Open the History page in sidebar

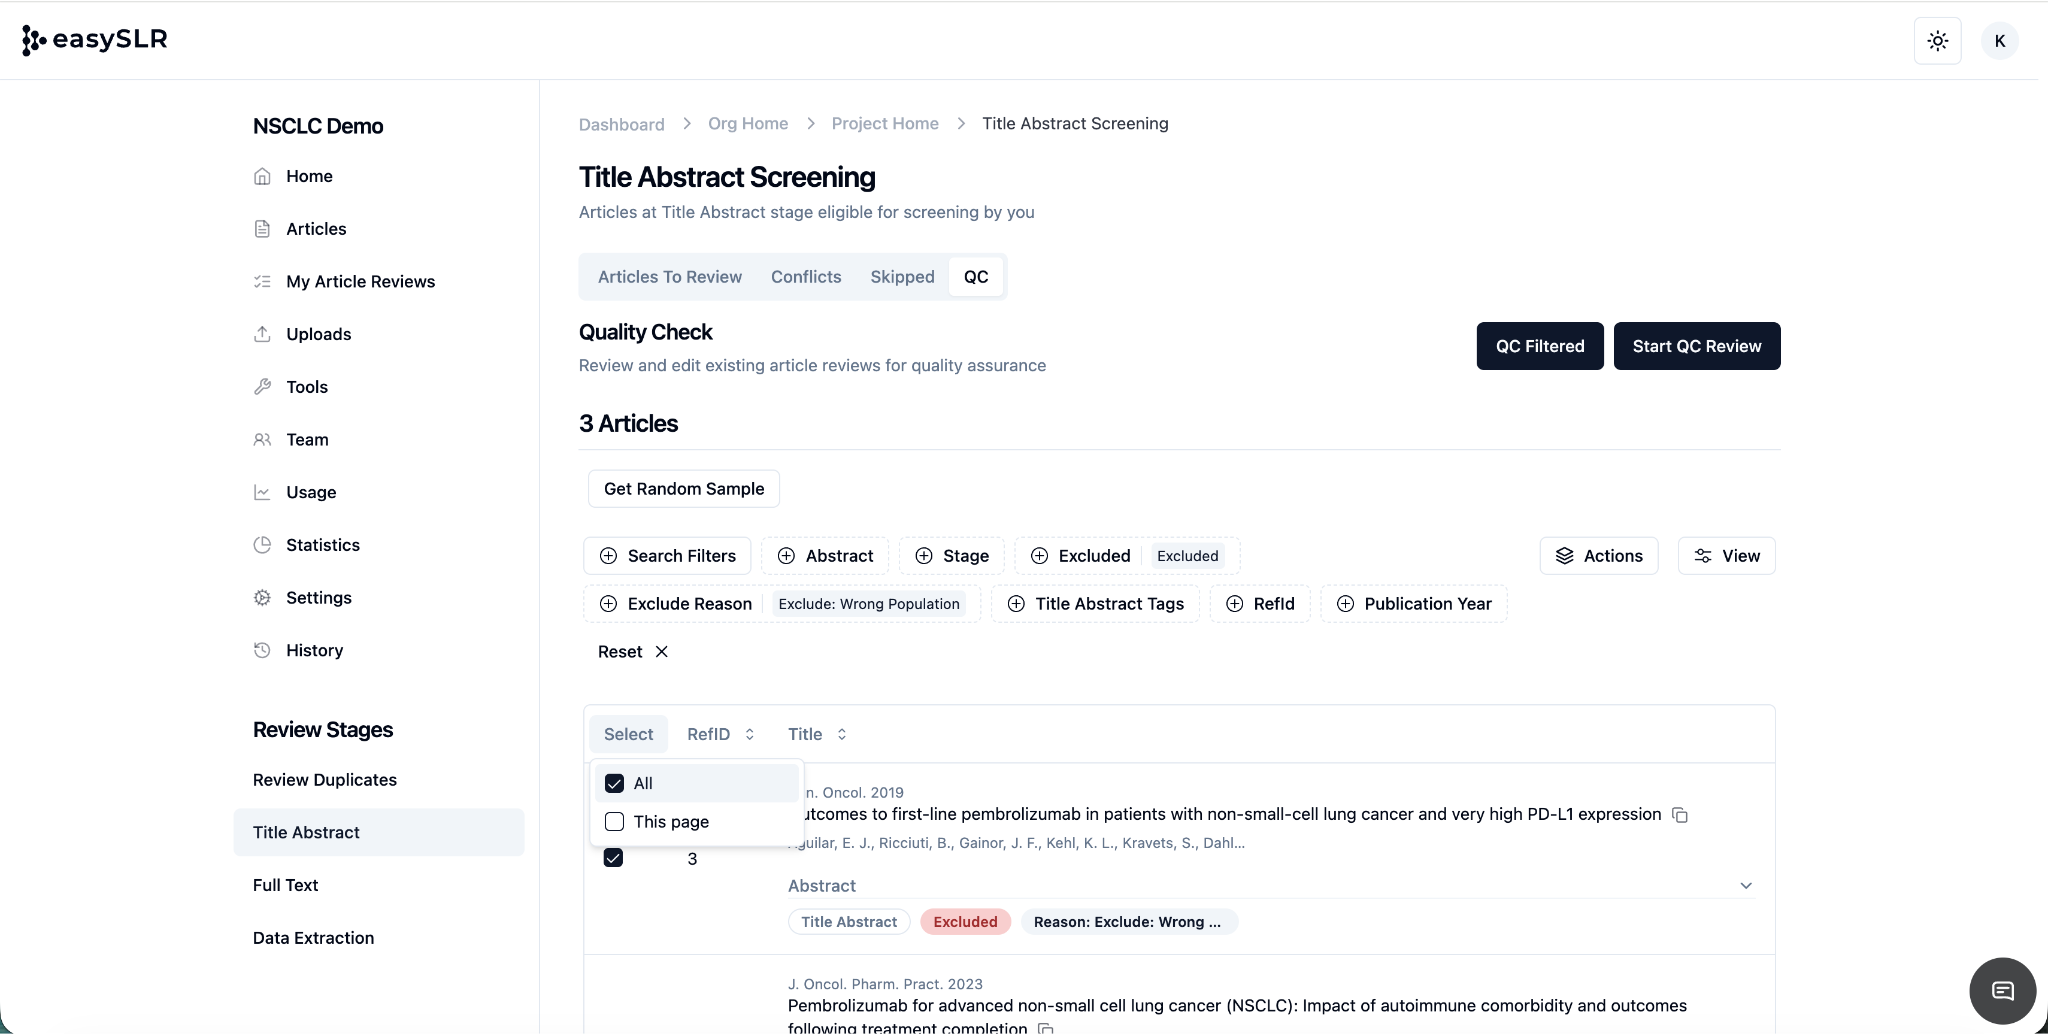click(x=314, y=650)
